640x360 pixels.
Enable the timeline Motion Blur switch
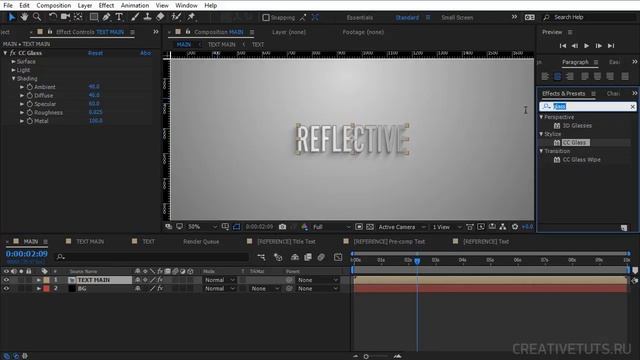pos(321,257)
